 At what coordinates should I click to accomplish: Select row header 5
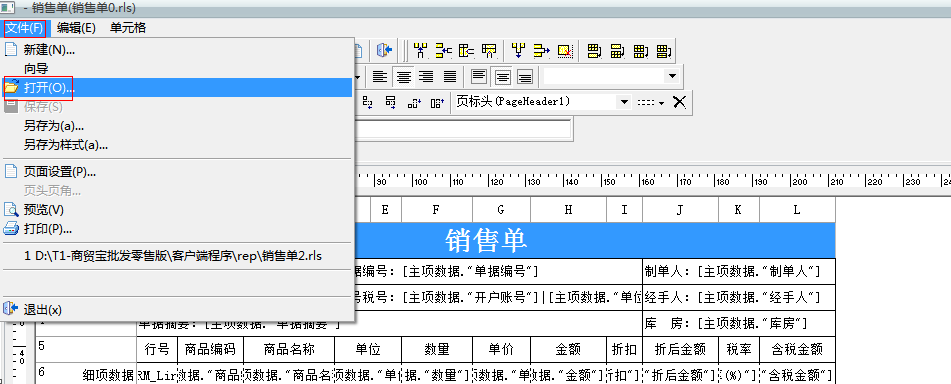click(86, 349)
